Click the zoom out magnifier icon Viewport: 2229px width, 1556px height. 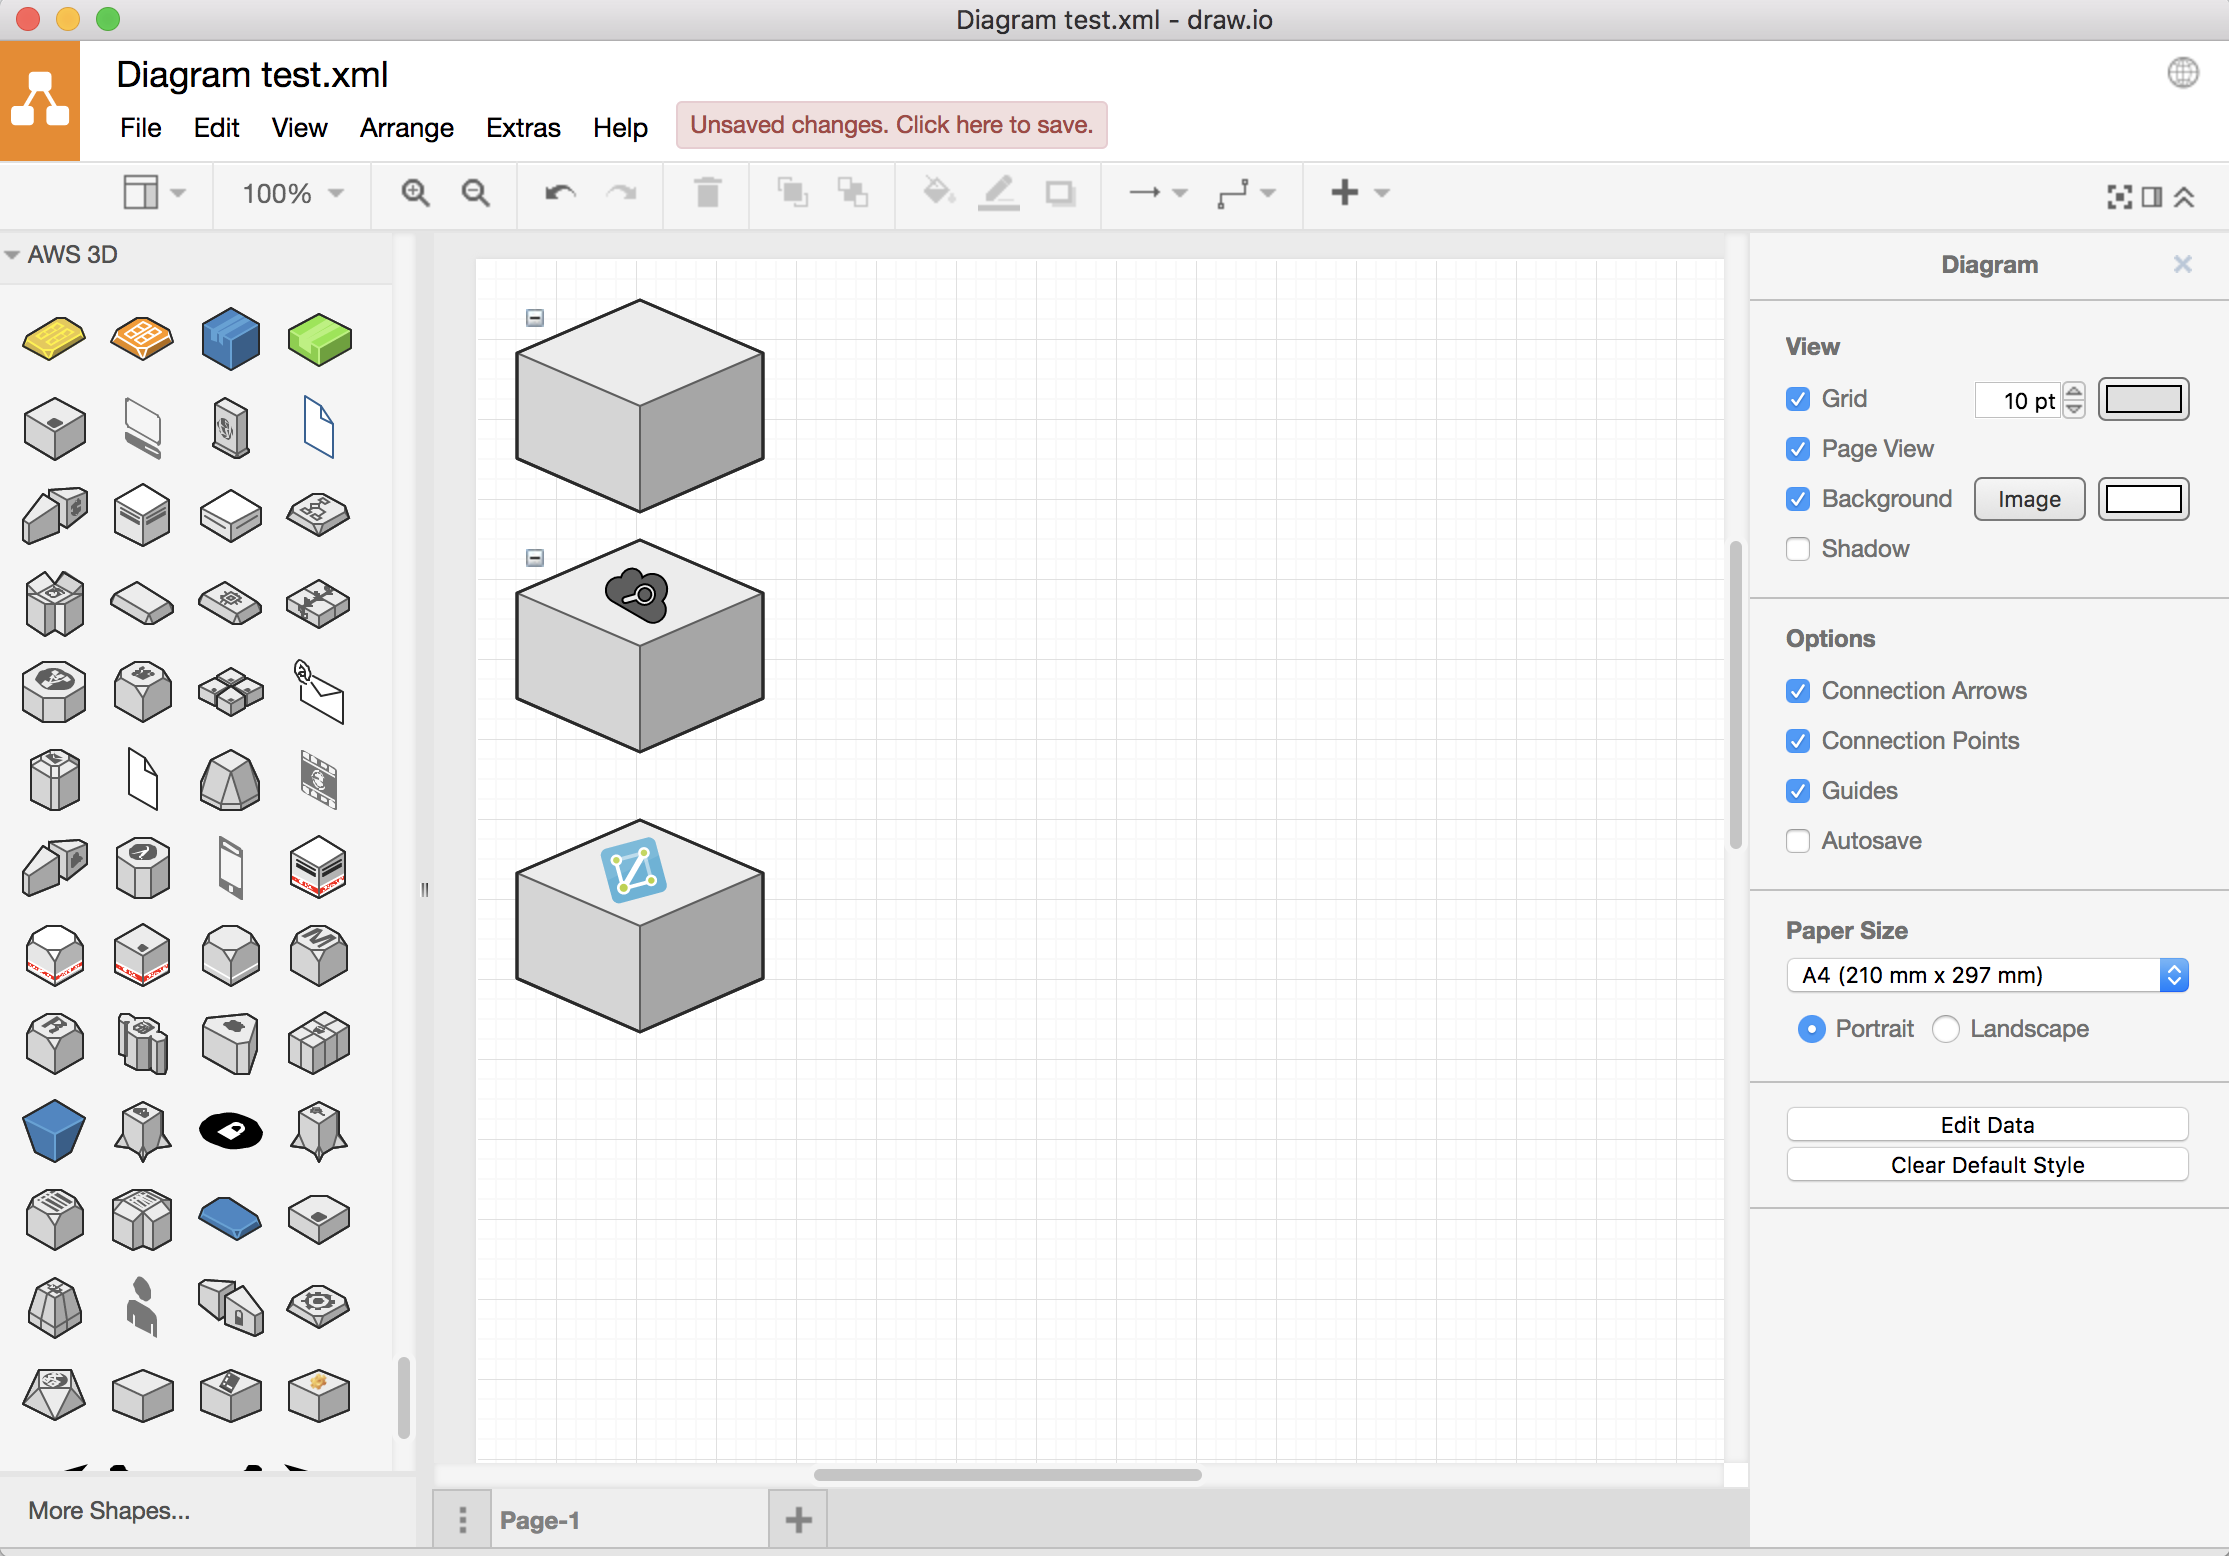click(x=475, y=193)
